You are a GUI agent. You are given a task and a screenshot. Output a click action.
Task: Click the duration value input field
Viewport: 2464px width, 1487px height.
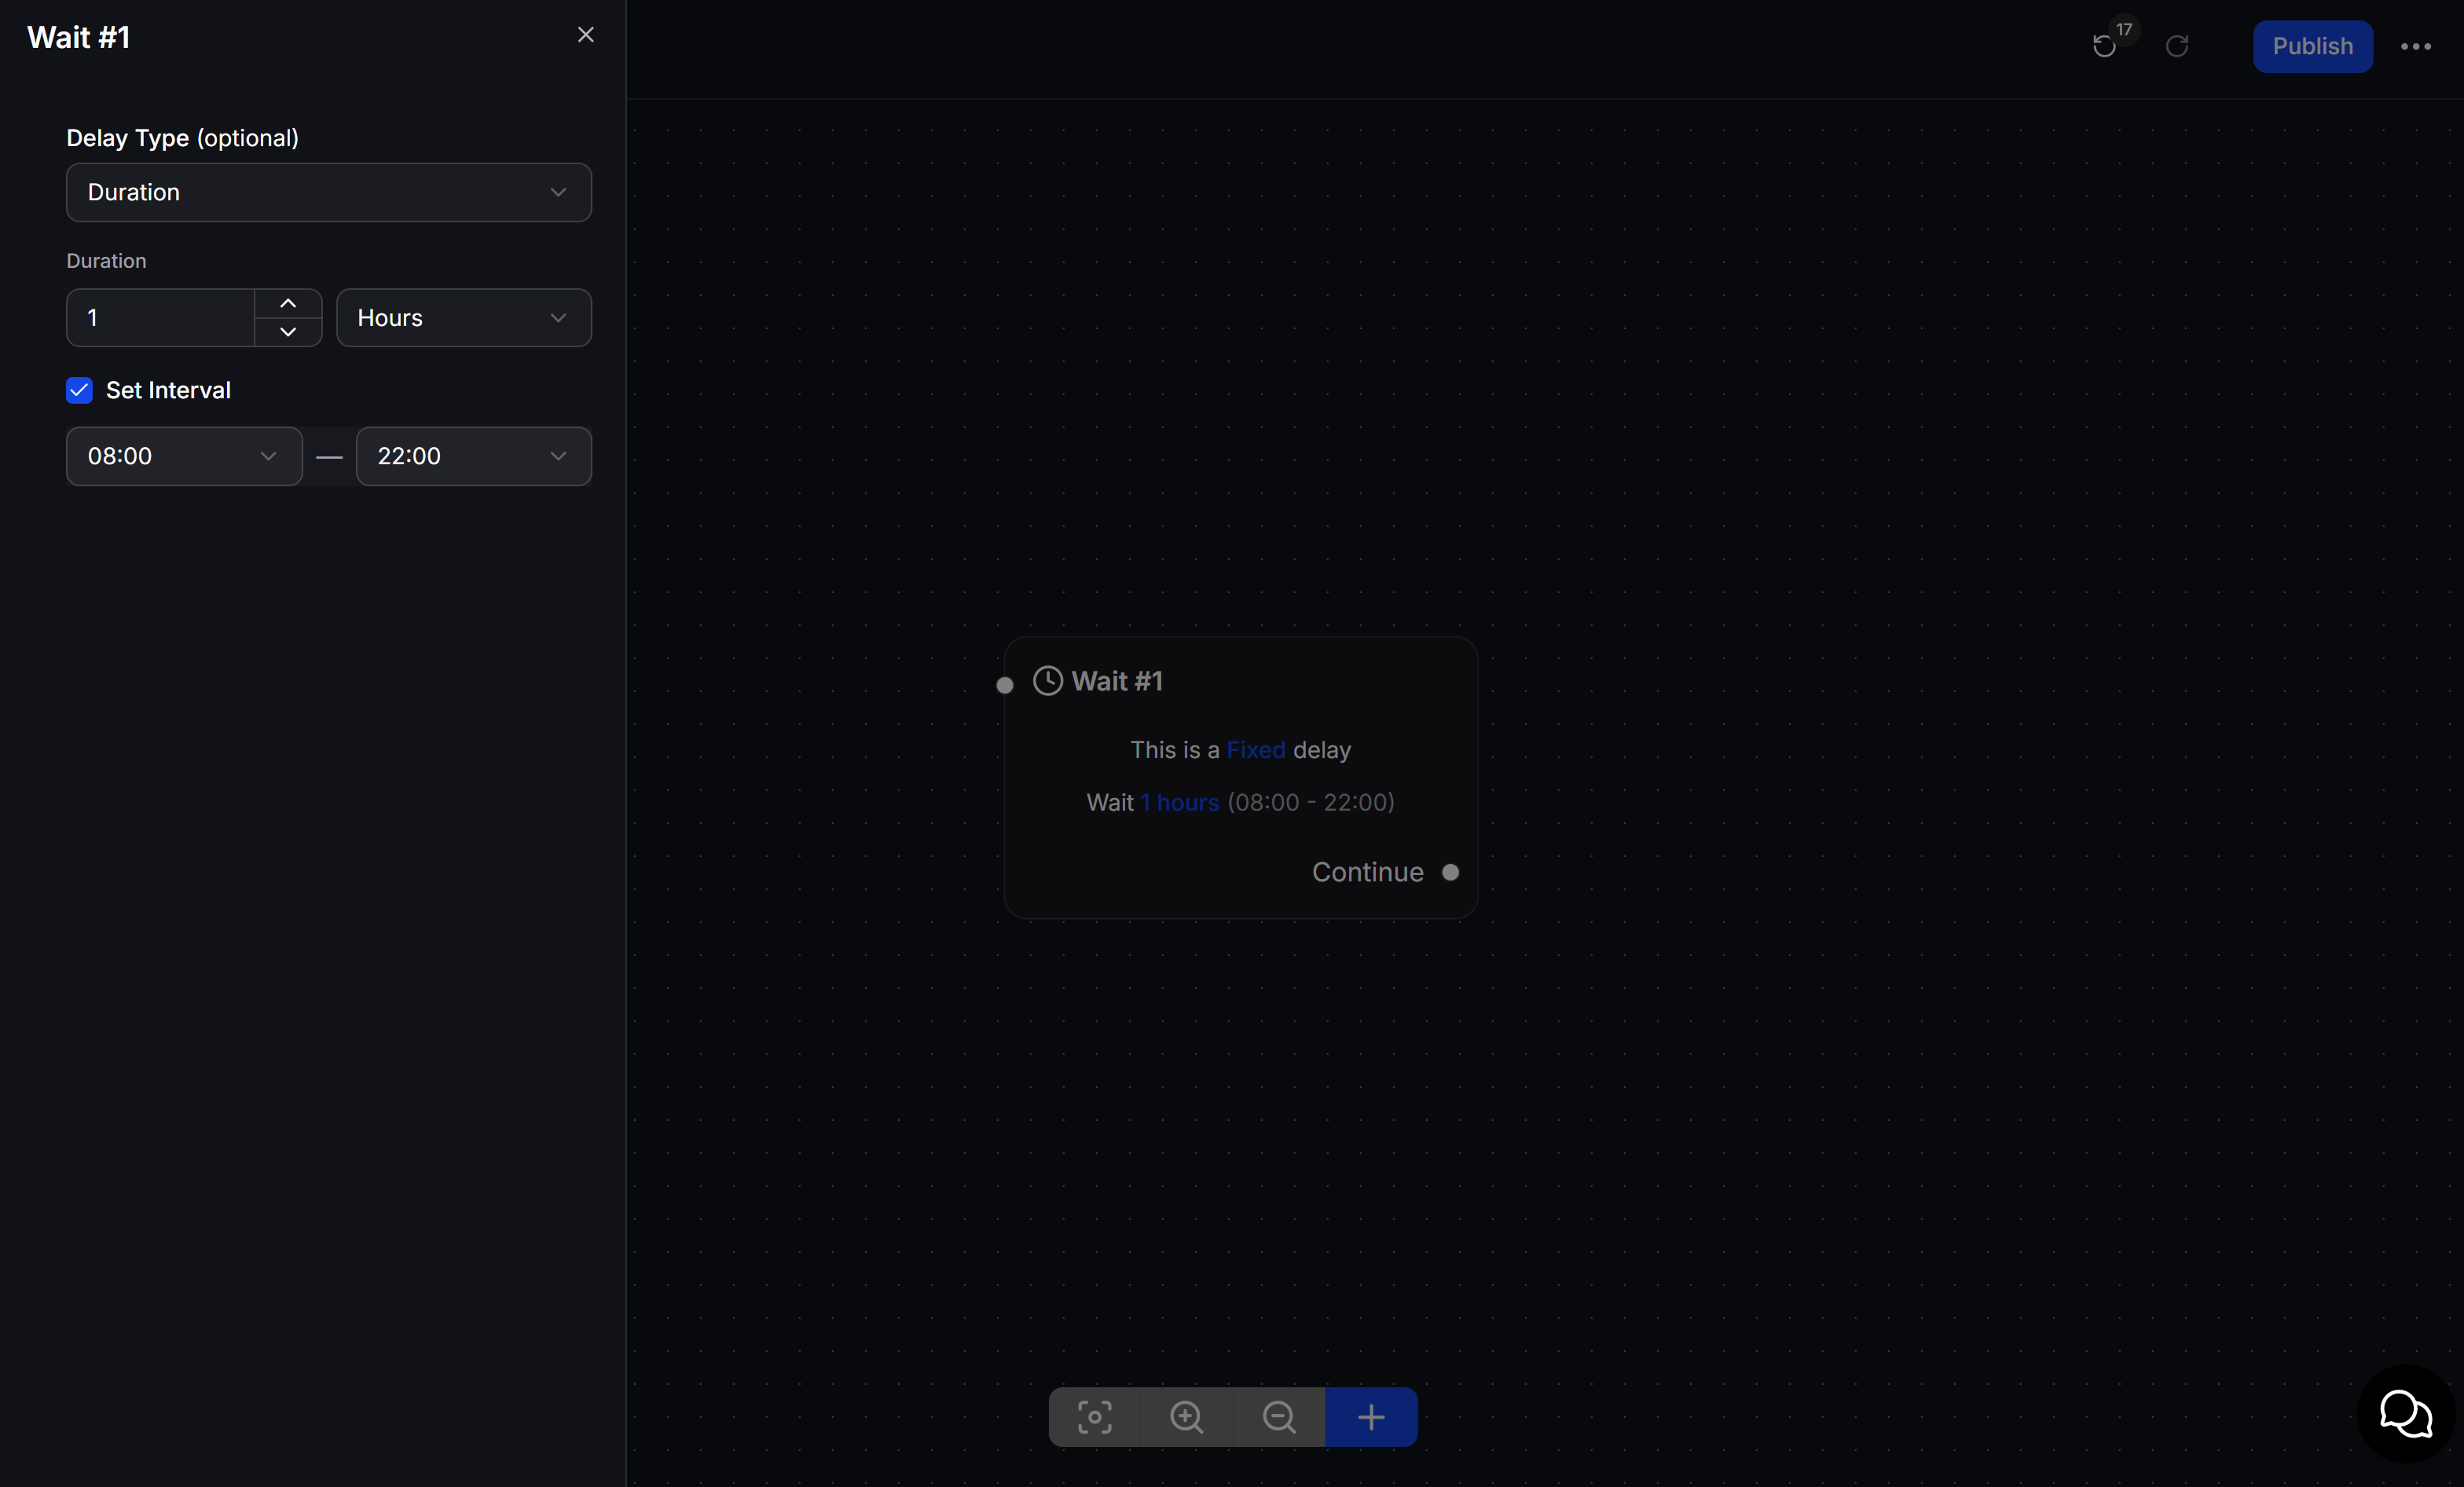click(160, 318)
